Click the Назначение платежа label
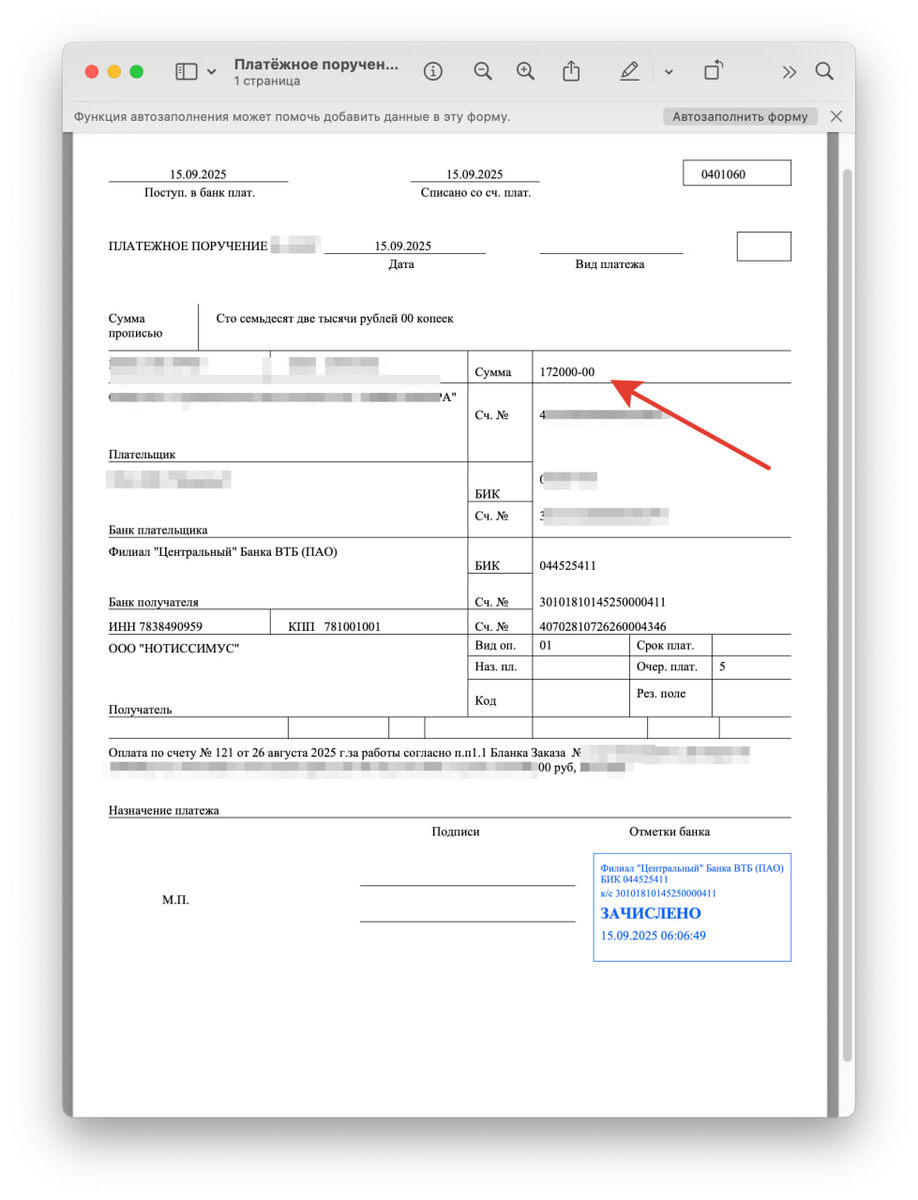This screenshot has width=918, height=1200. click(164, 810)
